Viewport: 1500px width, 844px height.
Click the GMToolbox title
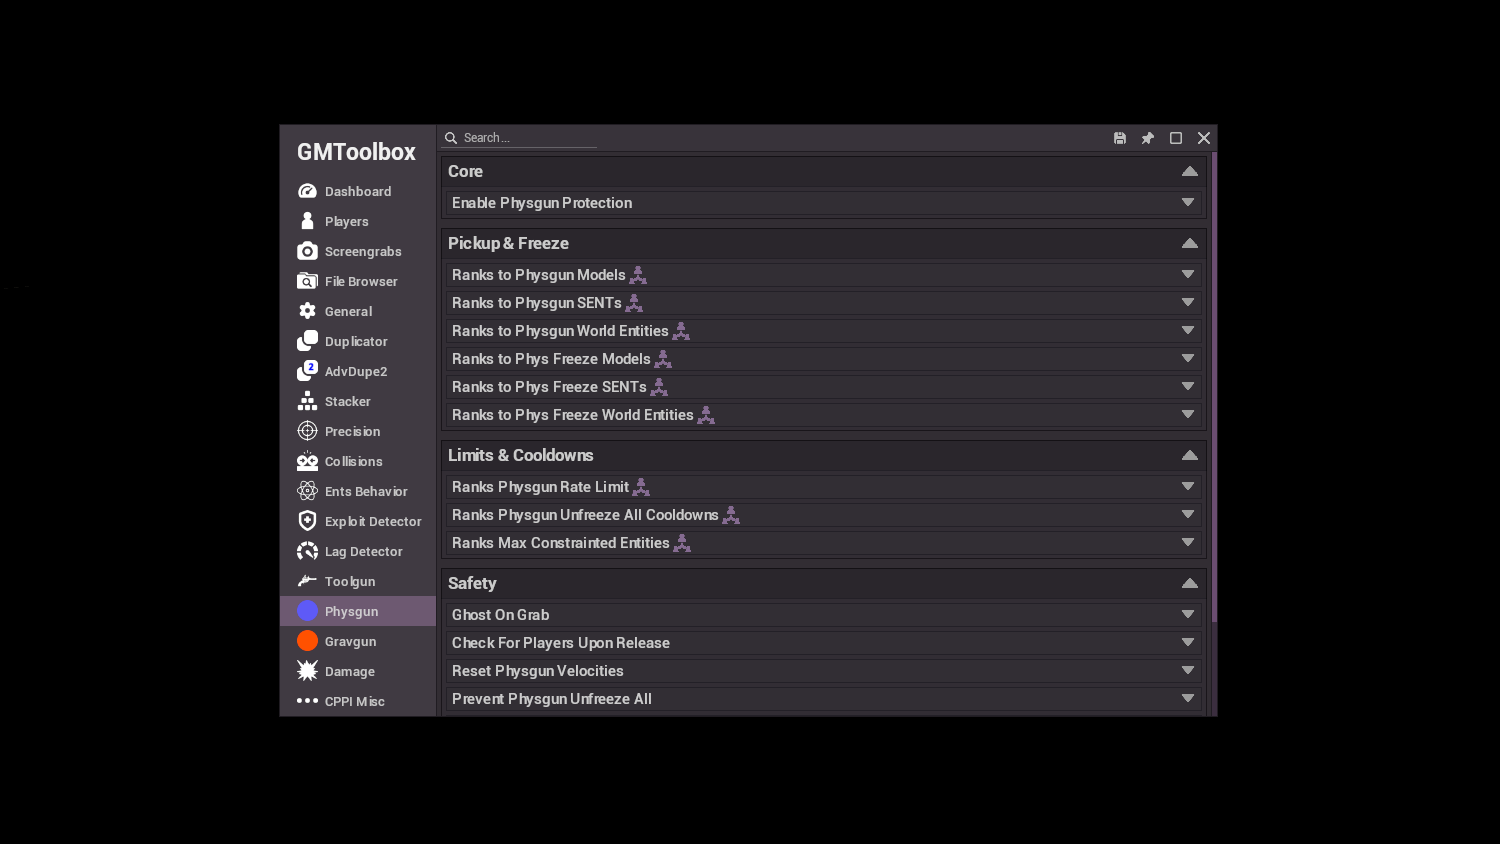[356, 152]
